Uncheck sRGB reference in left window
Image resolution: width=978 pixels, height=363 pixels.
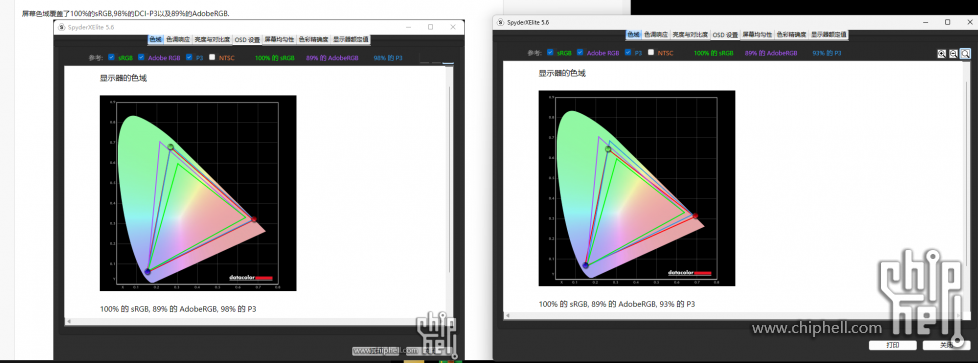pyautogui.click(x=111, y=57)
